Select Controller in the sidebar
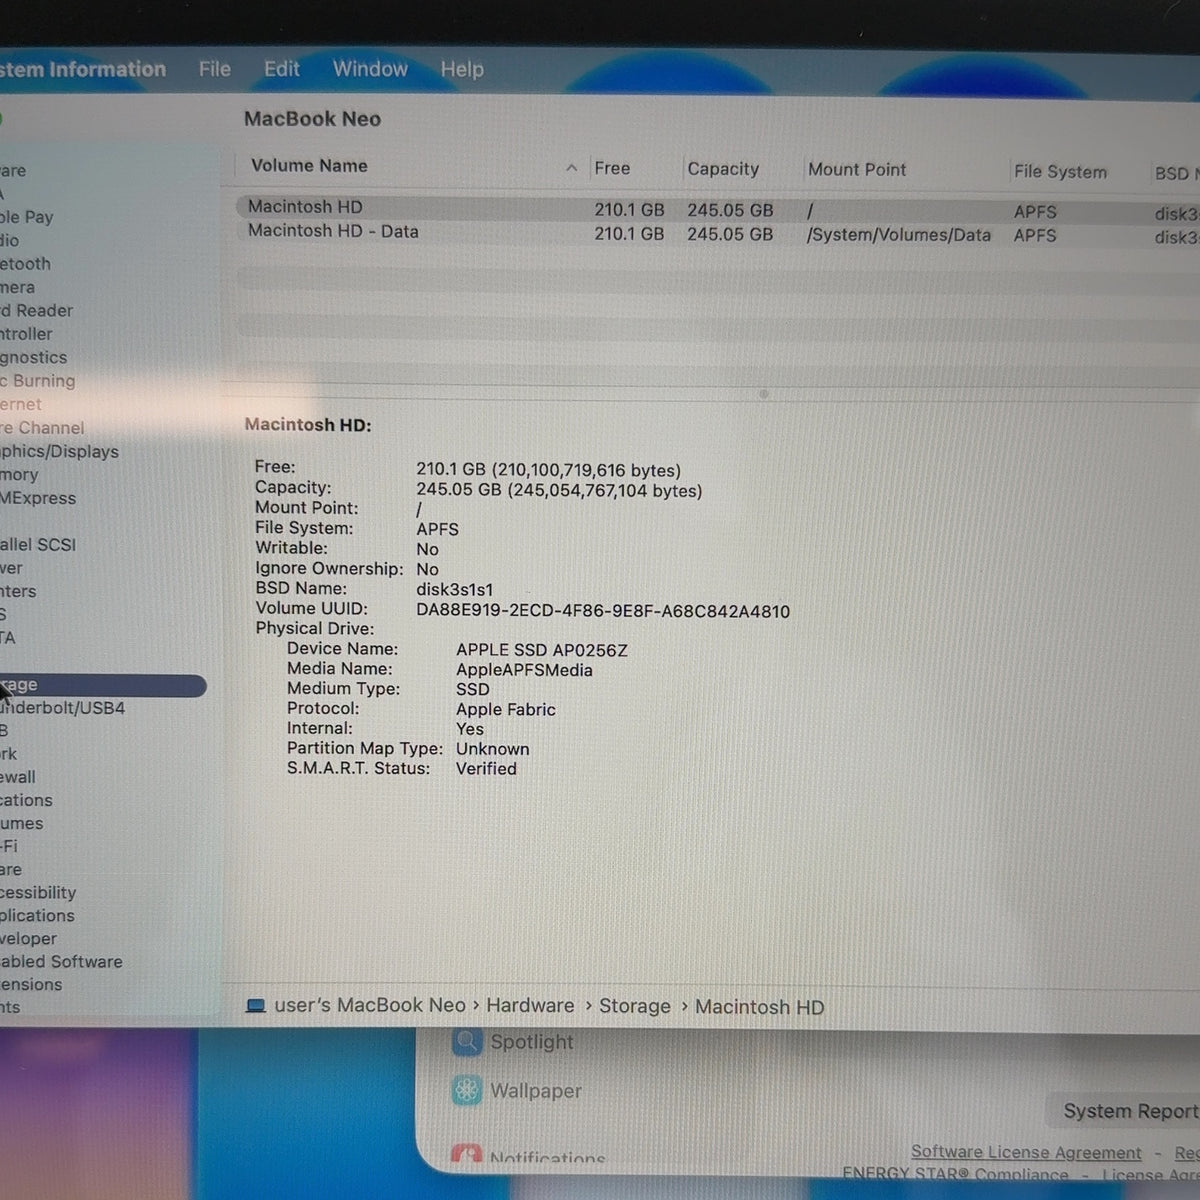The image size is (1200, 1200). [x=26, y=334]
